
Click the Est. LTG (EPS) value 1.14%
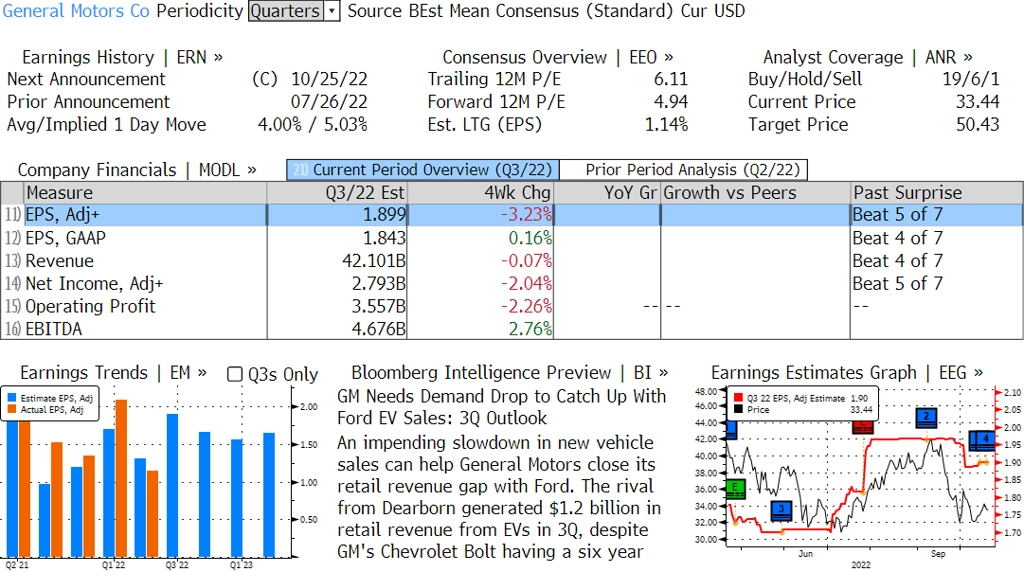[x=666, y=125]
